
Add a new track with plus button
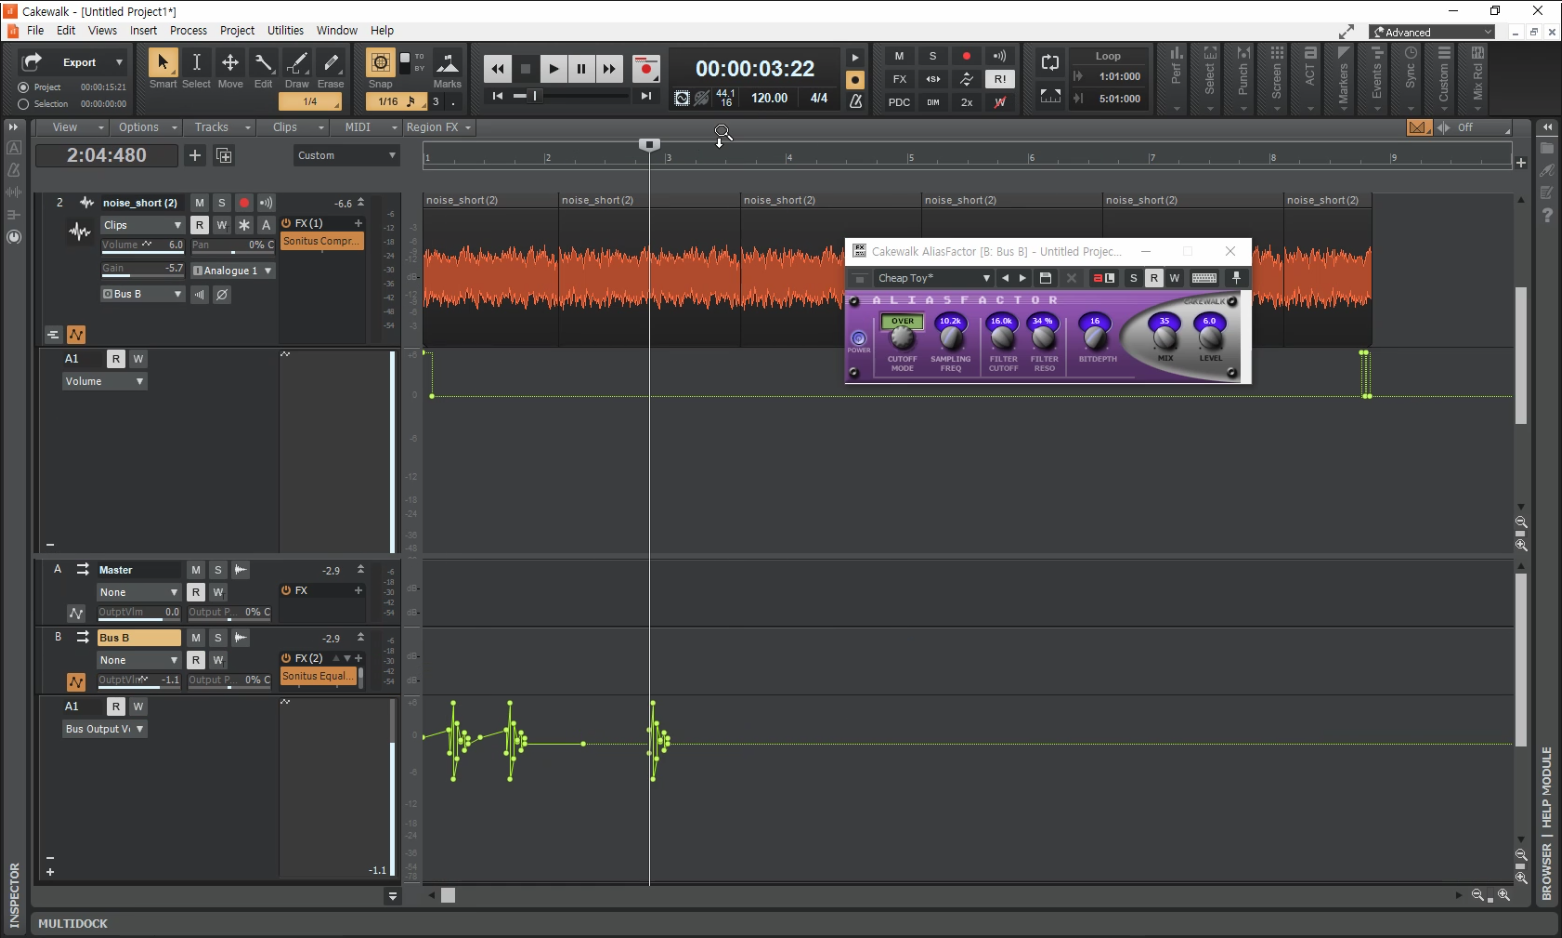(195, 155)
